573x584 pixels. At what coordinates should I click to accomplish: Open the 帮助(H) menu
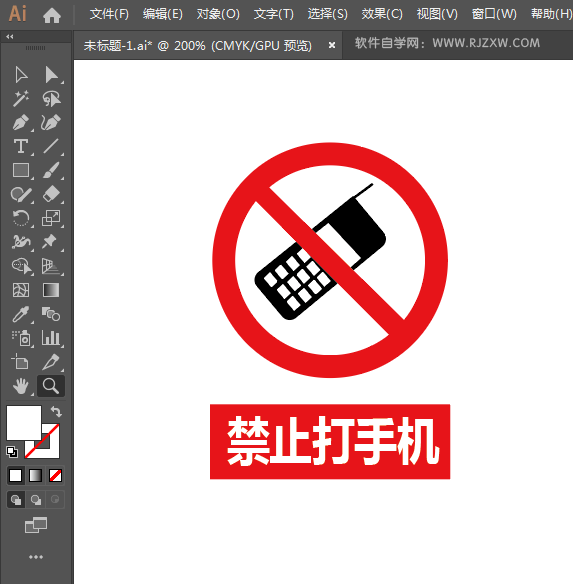pos(551,14)
